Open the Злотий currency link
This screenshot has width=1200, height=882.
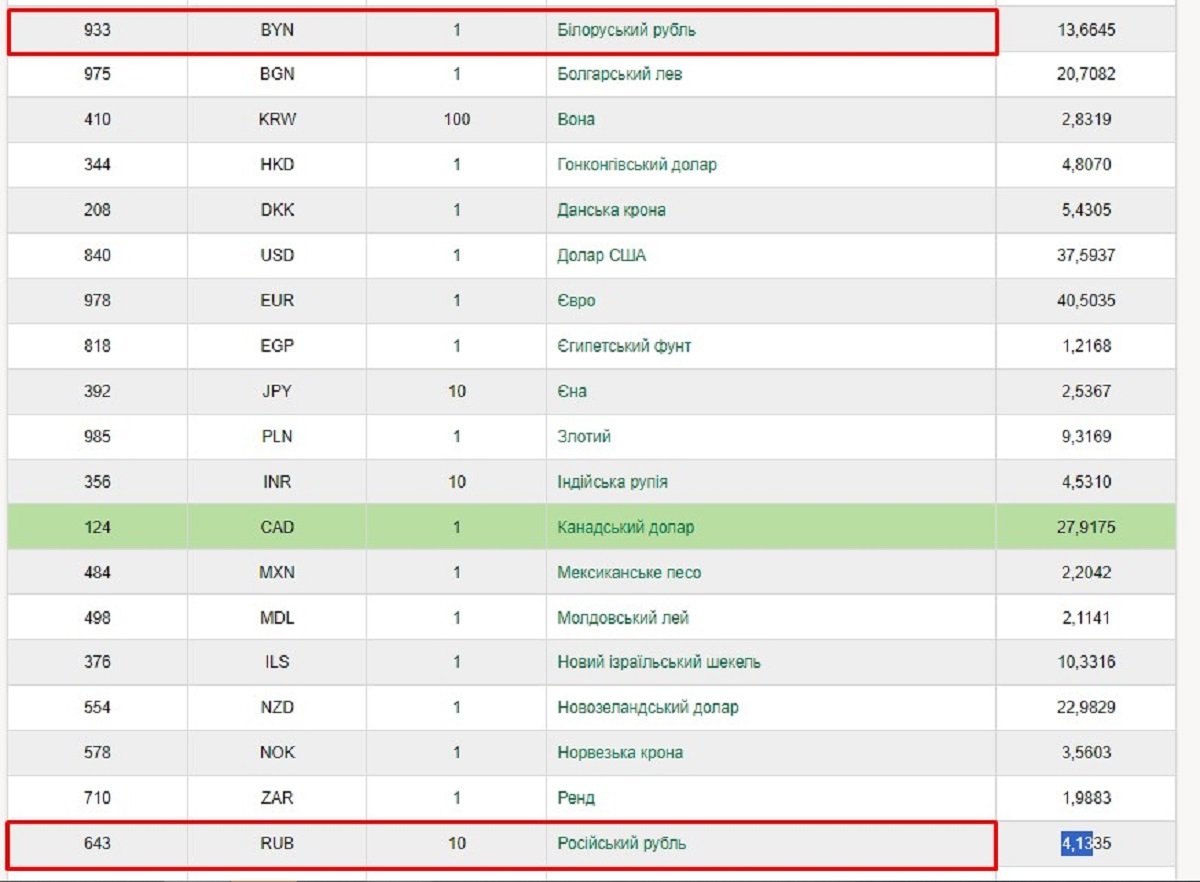pos(584,436)
